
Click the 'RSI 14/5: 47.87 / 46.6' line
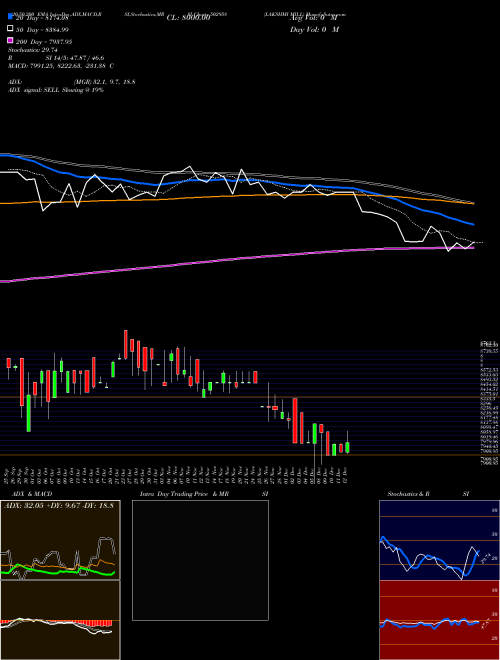[x=56, y=58]
